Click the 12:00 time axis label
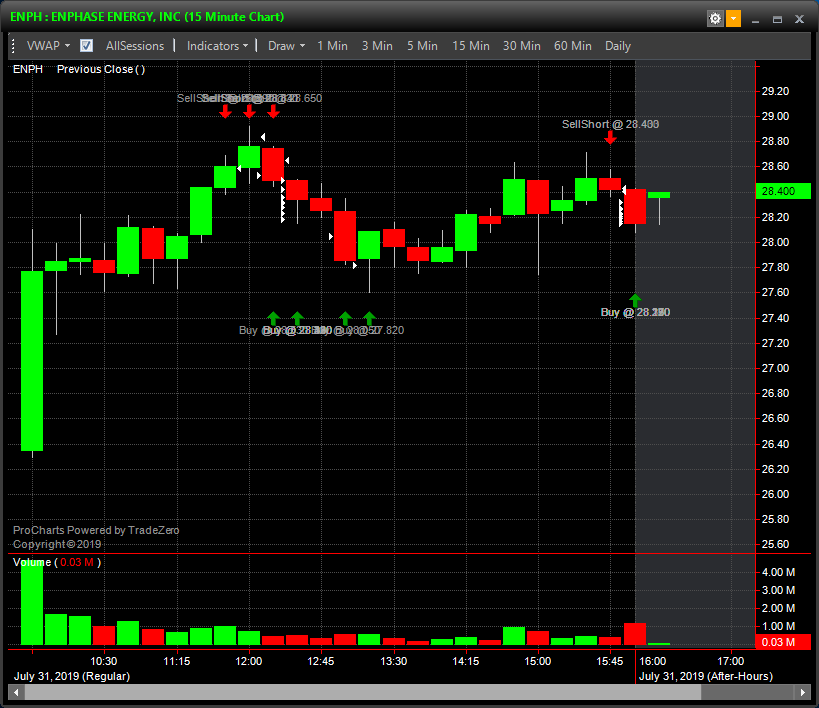This screenshot has height=708, width=819. click(x=249, y=661)
